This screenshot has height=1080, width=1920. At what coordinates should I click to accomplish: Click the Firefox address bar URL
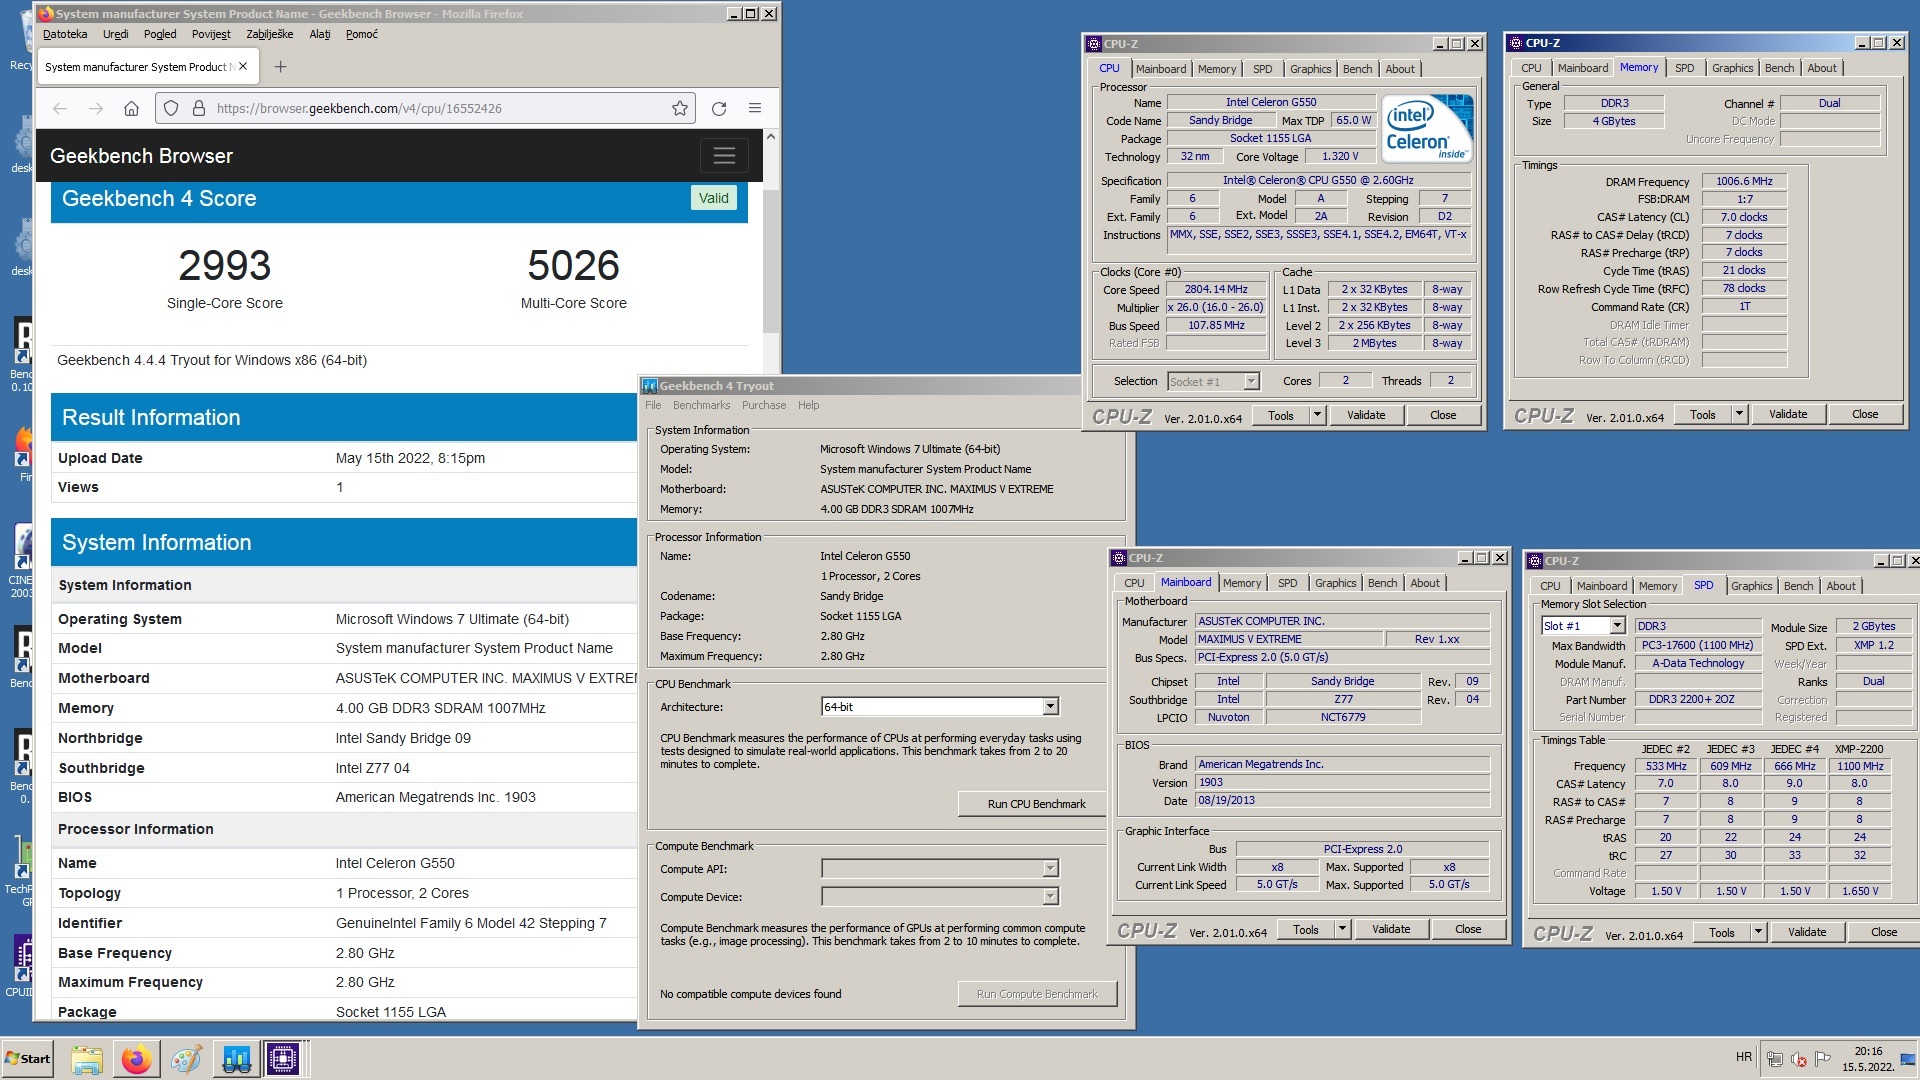click(x=360, y=108)
